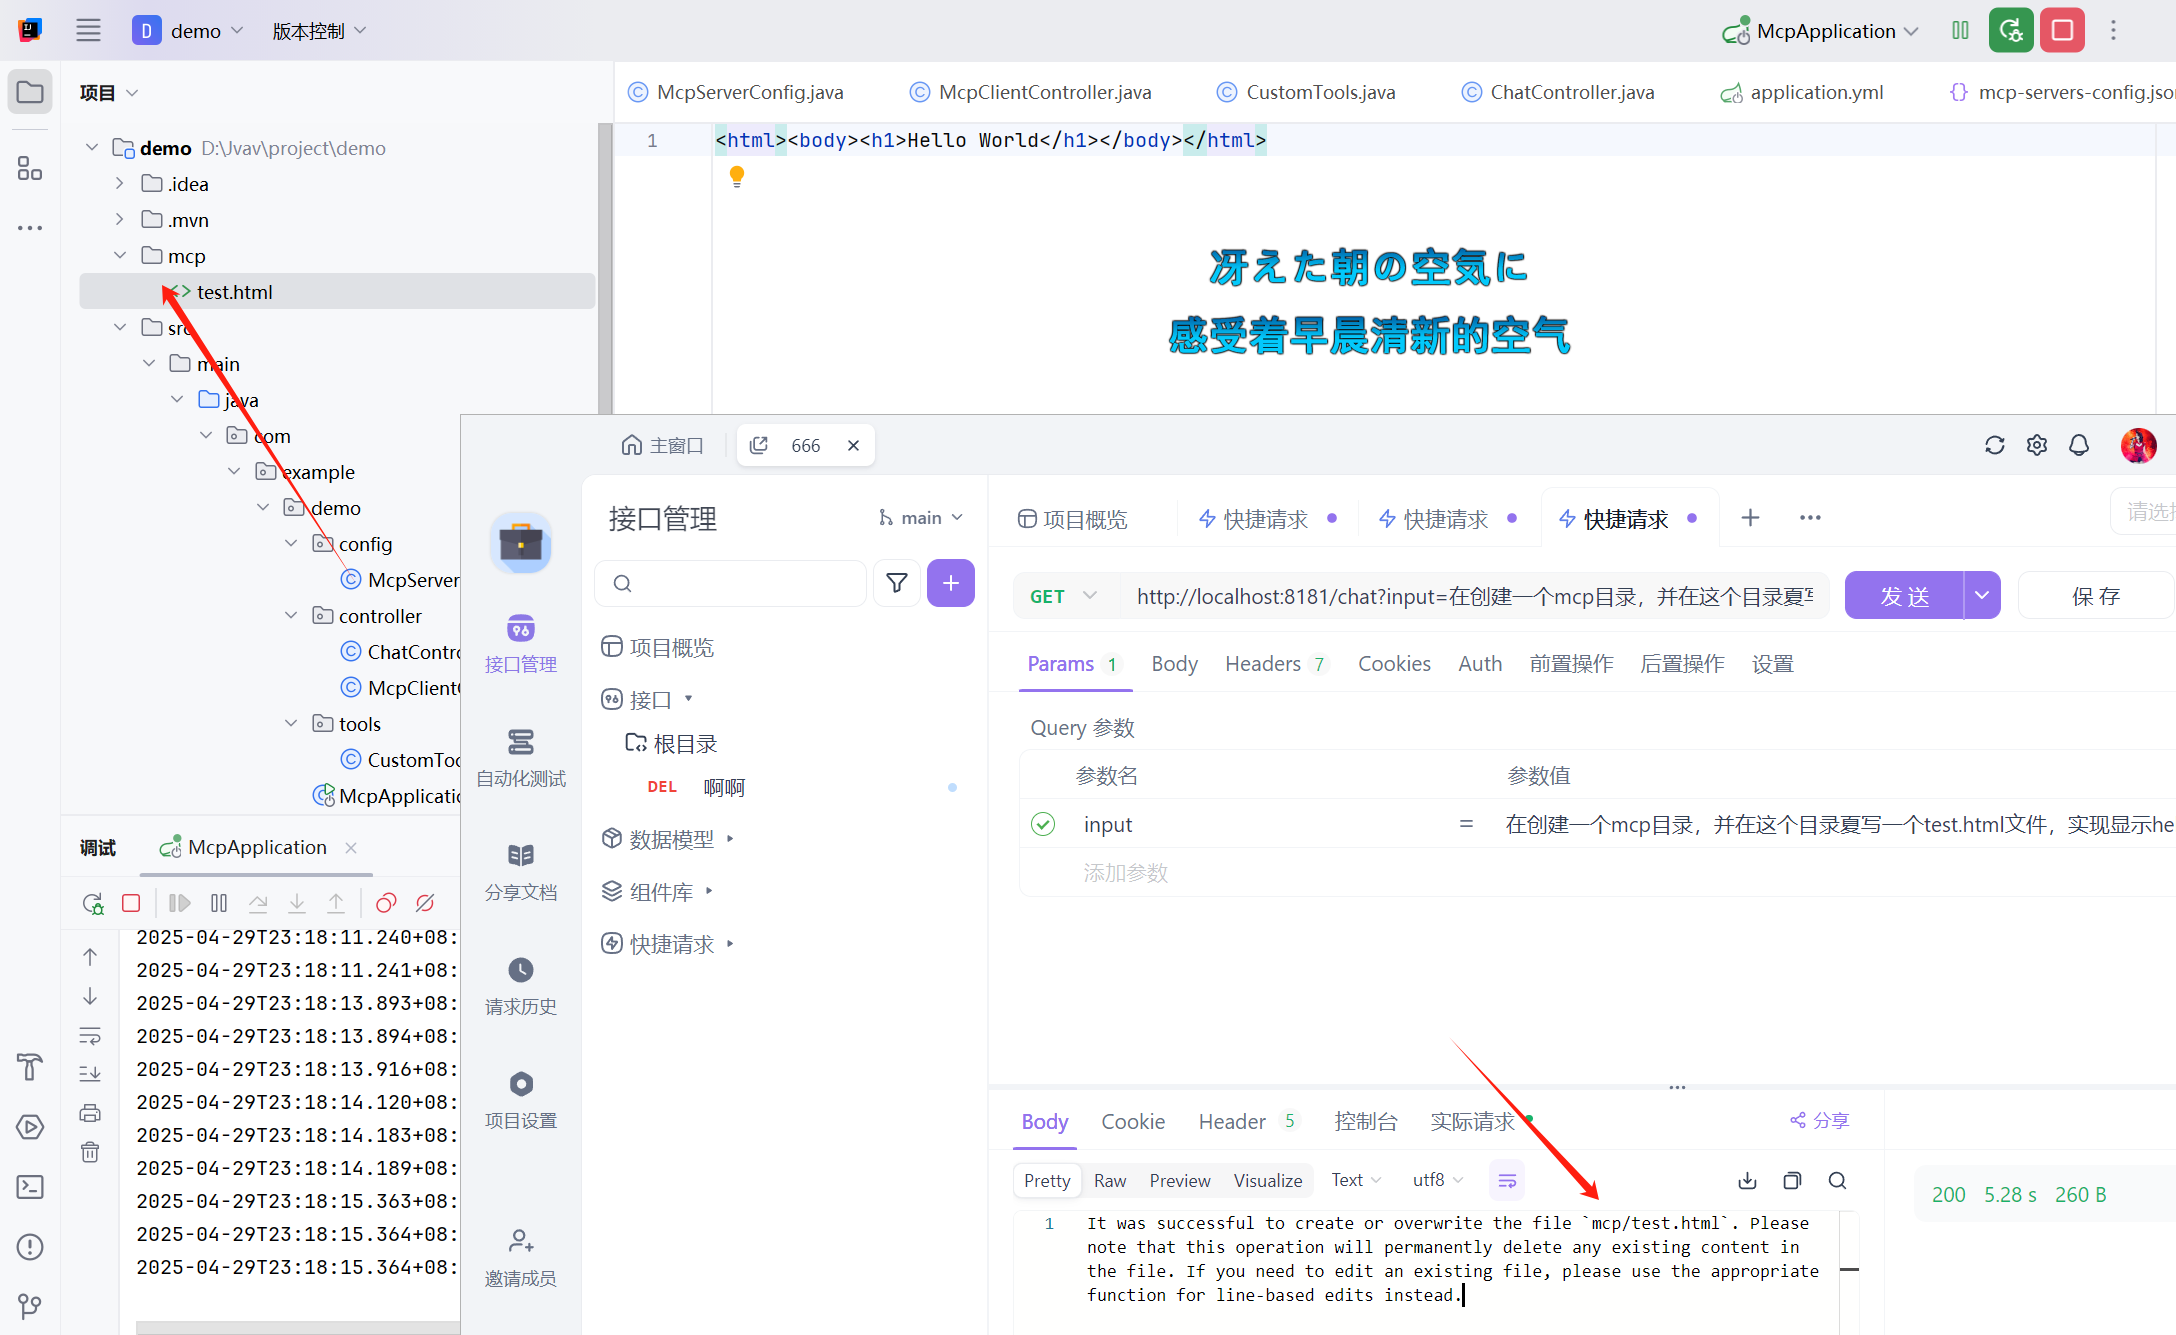Click the refresh icon in Apifox header
Screen dimensions: 2176x1335
1994,445
